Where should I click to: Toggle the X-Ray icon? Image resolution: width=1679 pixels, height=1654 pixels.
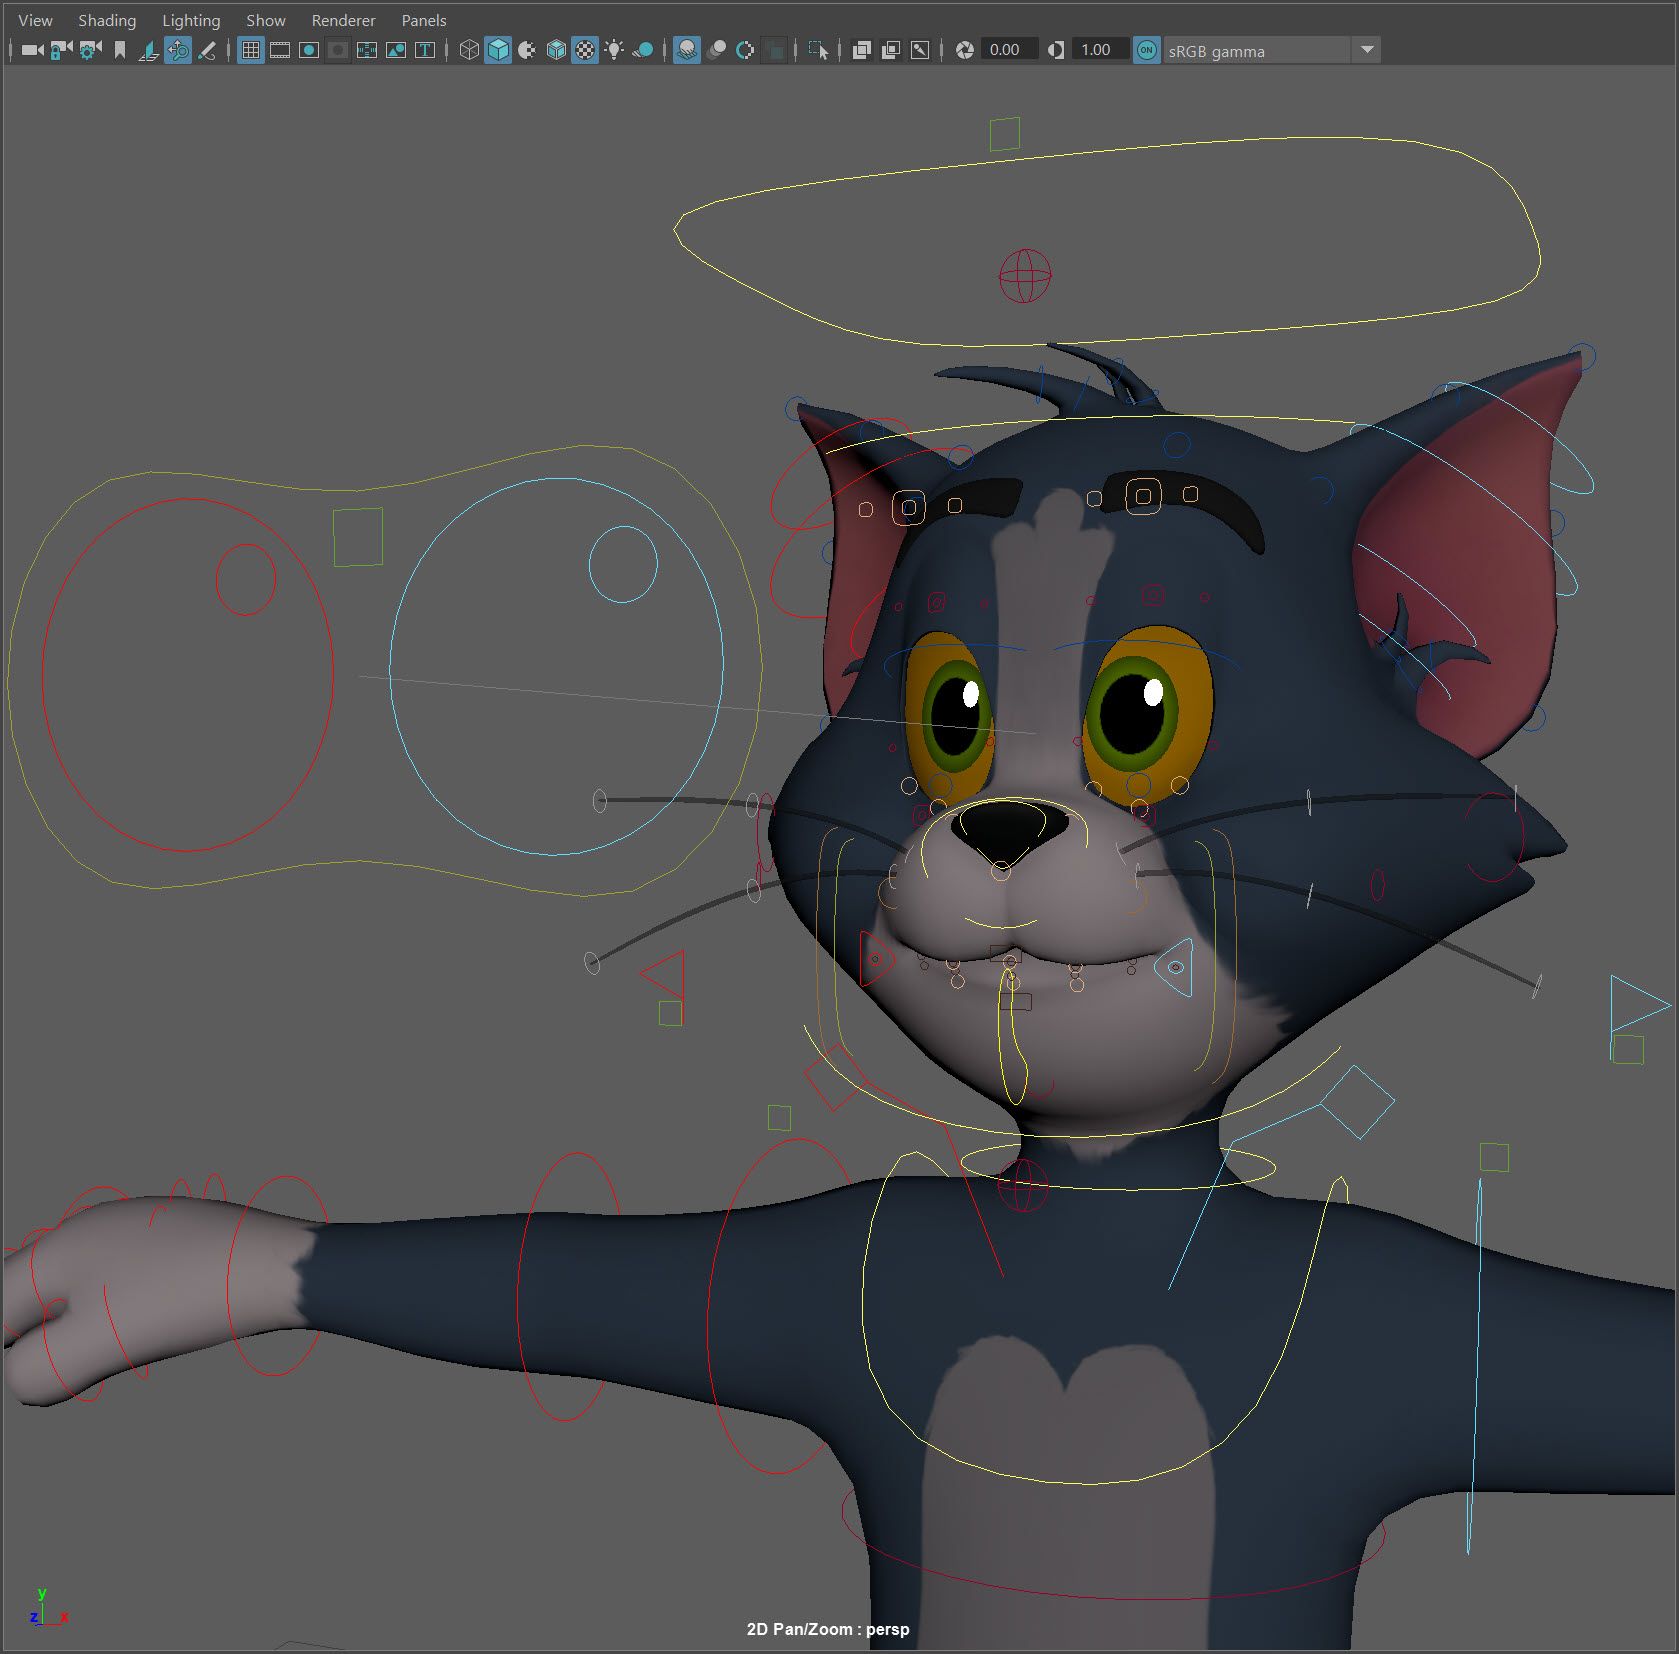click(x=861, y=50)
